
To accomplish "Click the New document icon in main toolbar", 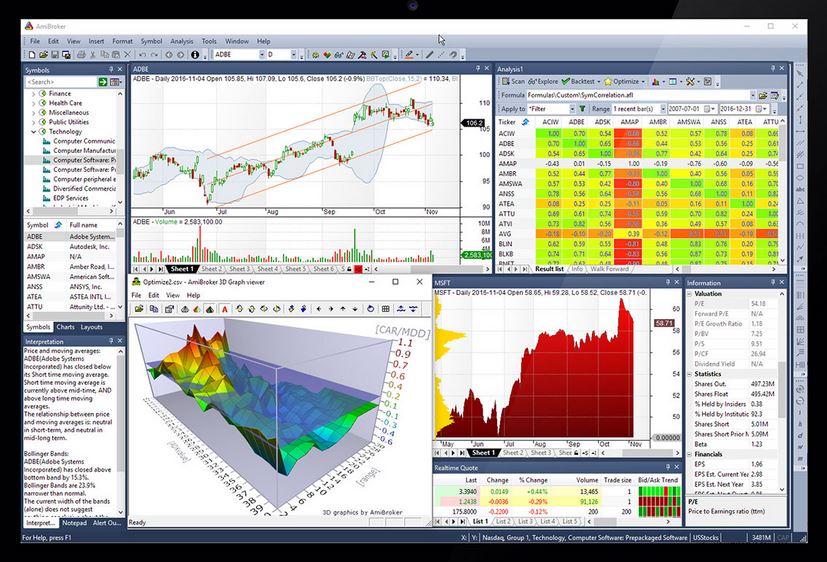I will (x=32, y=54).
